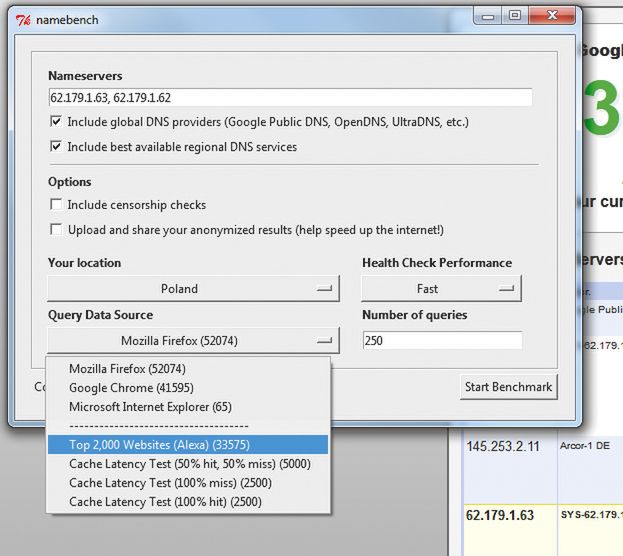Minimize the namebench window

pyautogui.click(x=488, y=16)
